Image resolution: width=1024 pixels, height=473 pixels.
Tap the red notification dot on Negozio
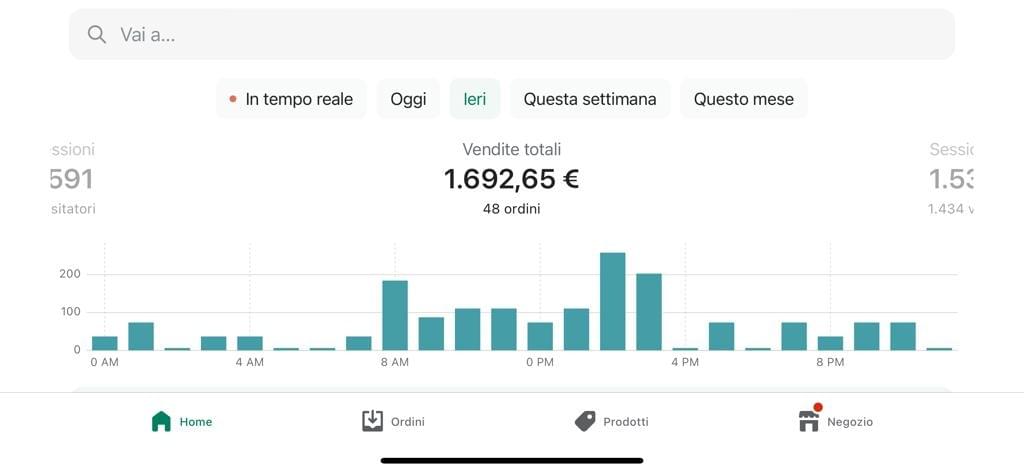click(818, 407)
